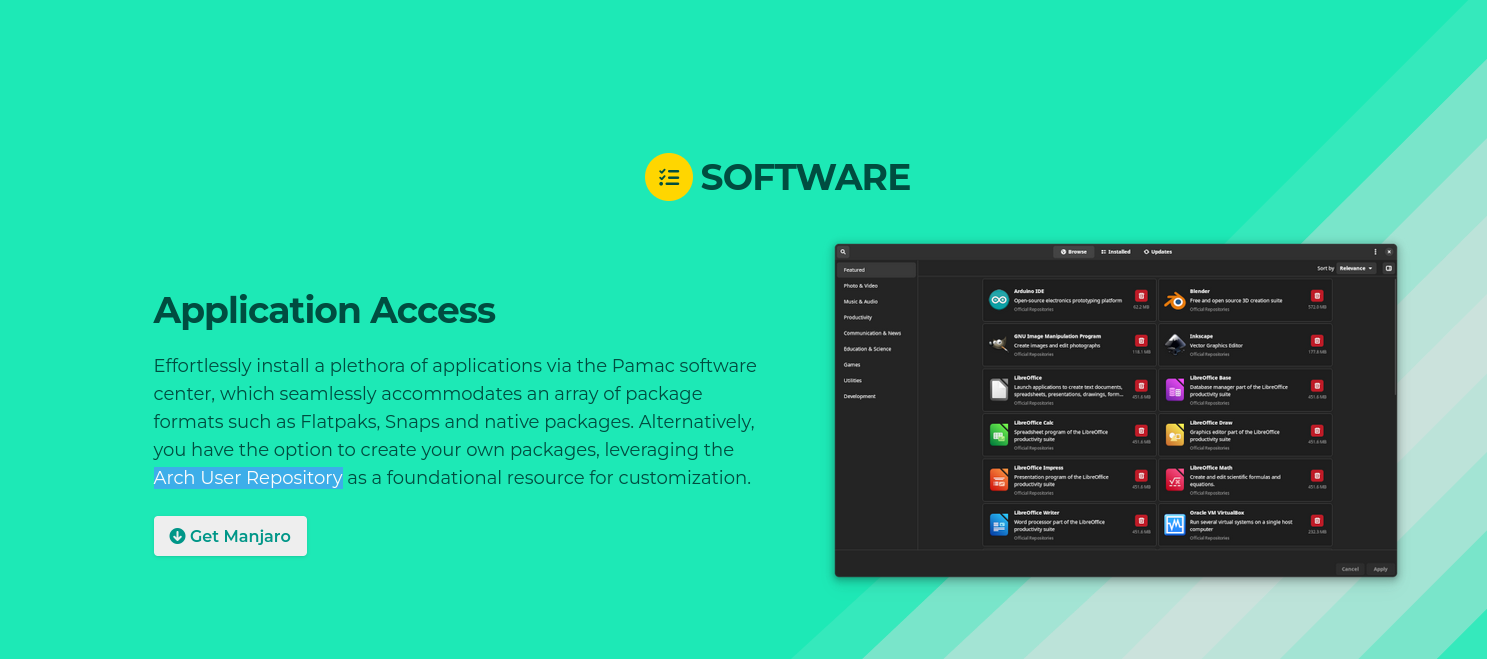
Task: Click the Oracle VM VirtualBox title text
Action: tap(1217, 513)
